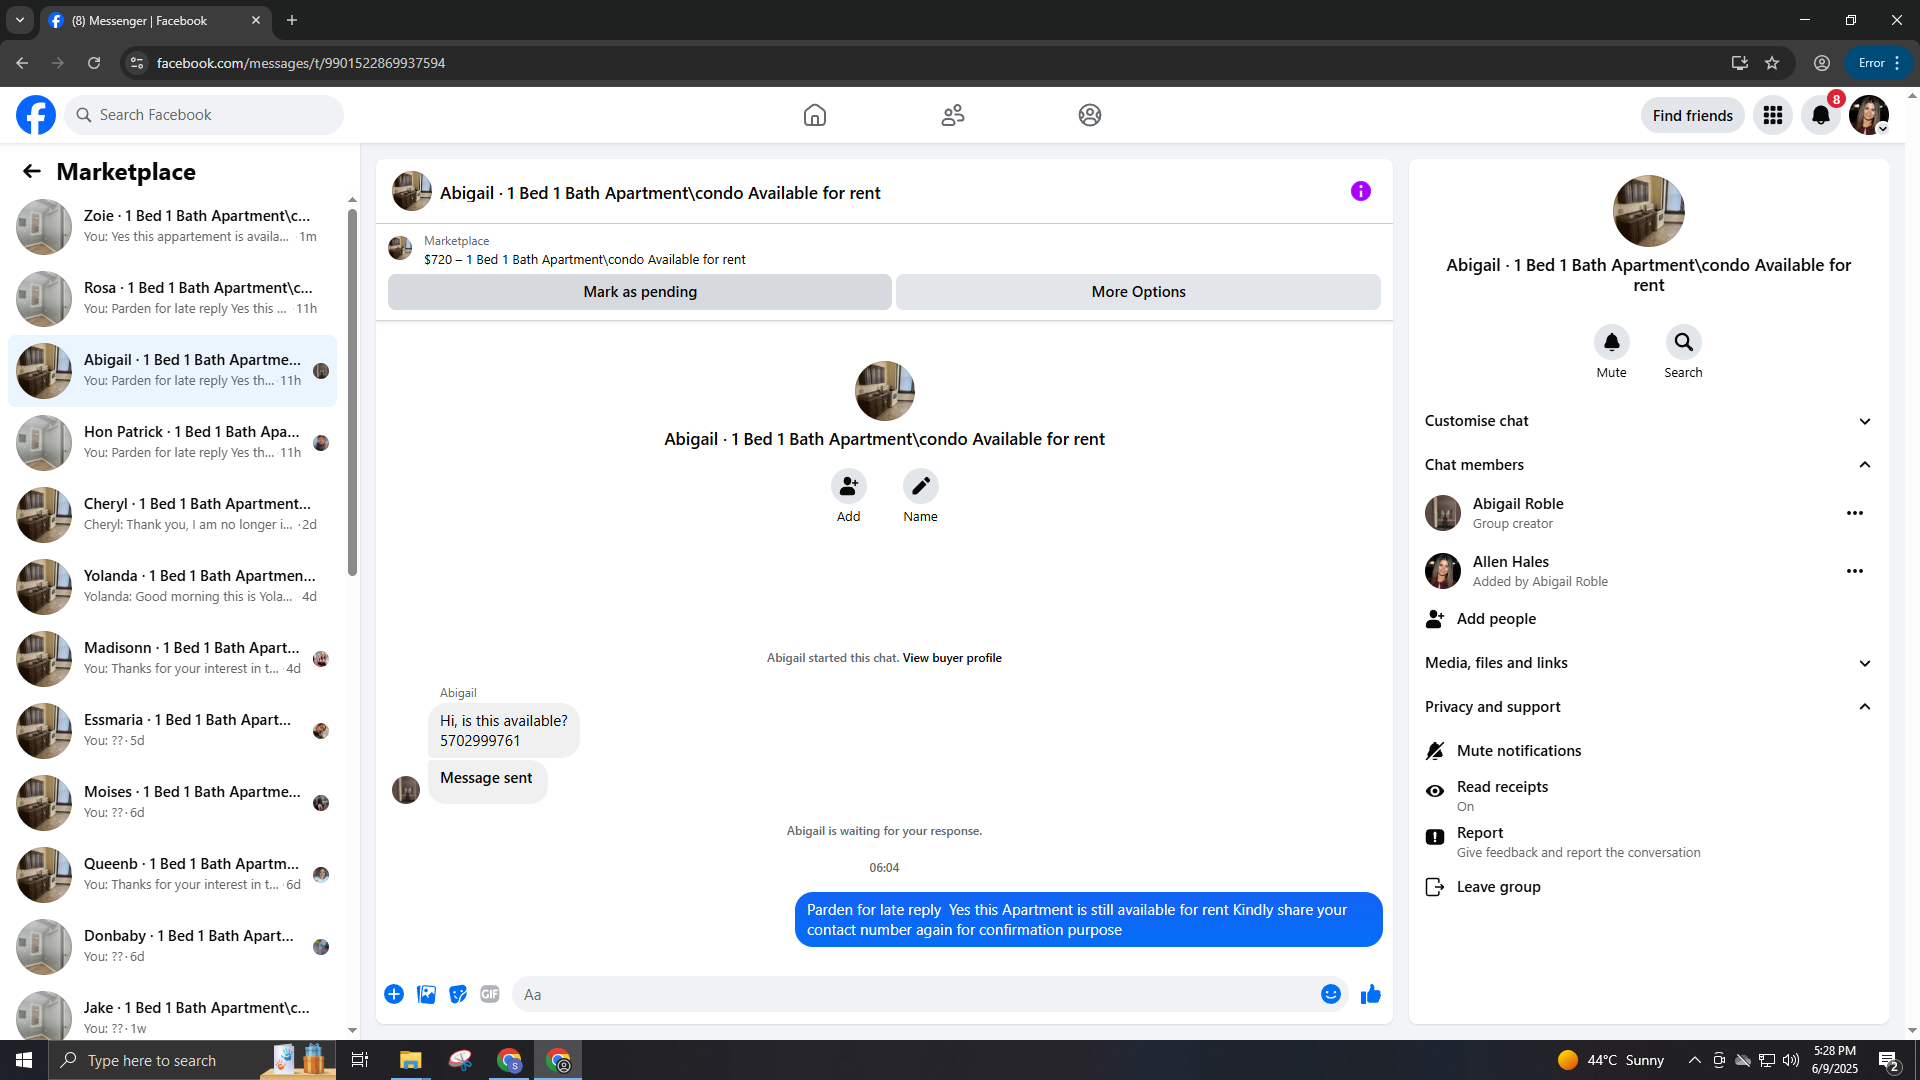Viewport: 1920px width, 1080px height.
Task: Open the Friends icon in top nav
Action: click(953, 115)
